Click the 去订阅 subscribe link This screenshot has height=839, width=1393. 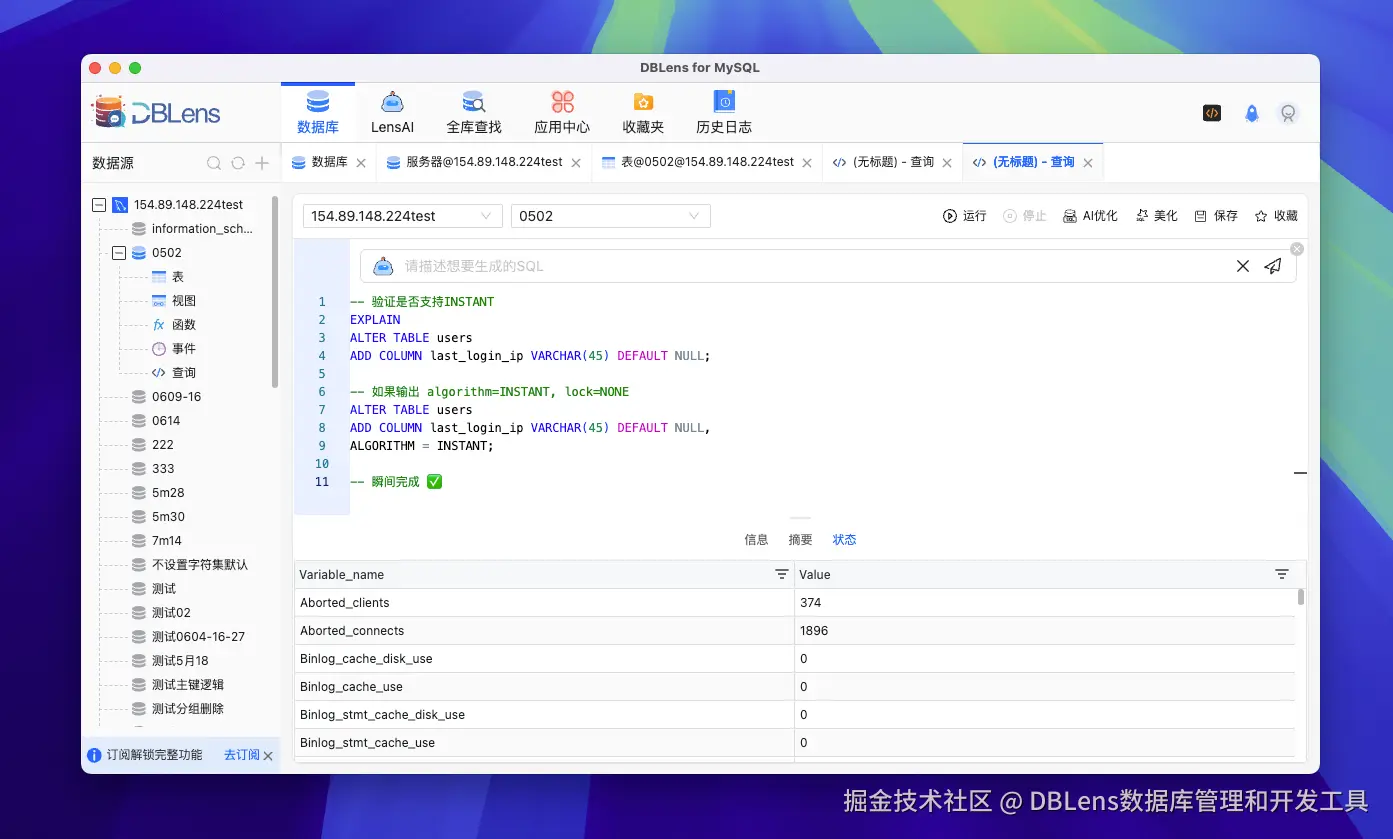[241, 755]
